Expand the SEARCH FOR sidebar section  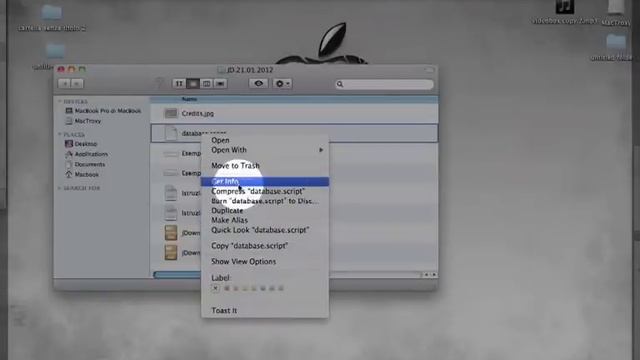(60, 188)
